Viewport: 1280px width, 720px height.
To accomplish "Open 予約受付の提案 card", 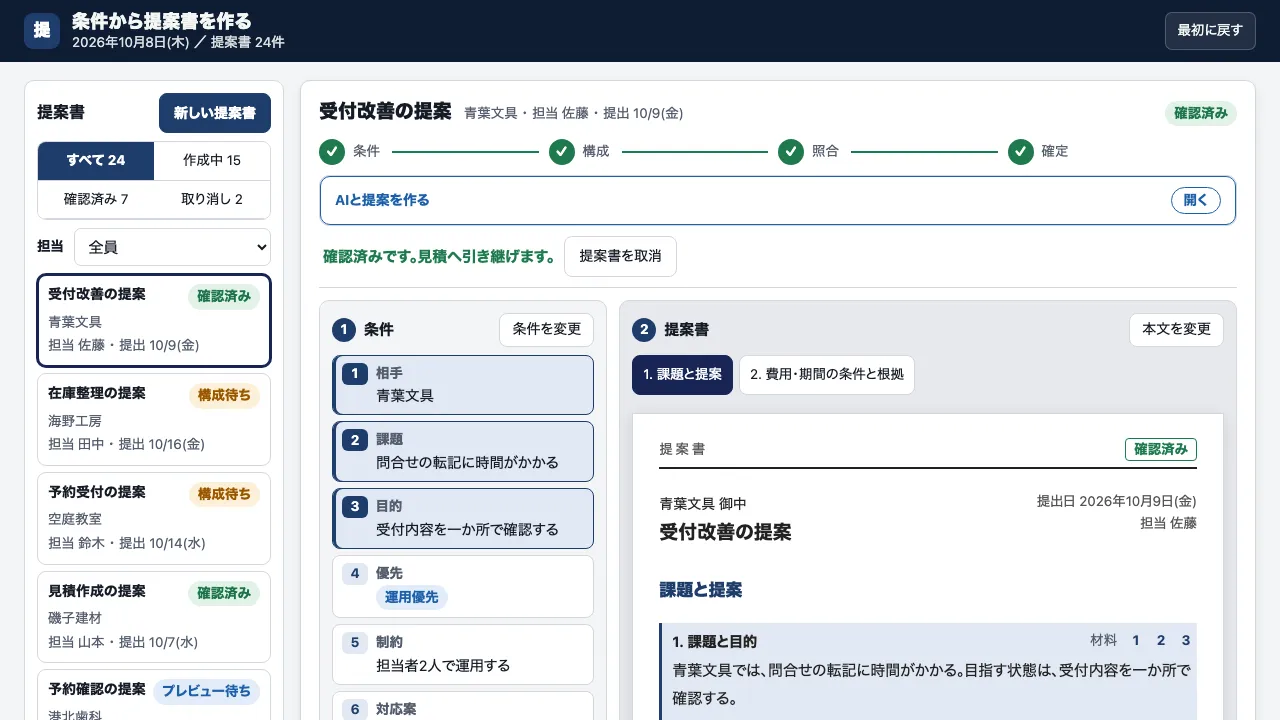I will pos(154,518).
